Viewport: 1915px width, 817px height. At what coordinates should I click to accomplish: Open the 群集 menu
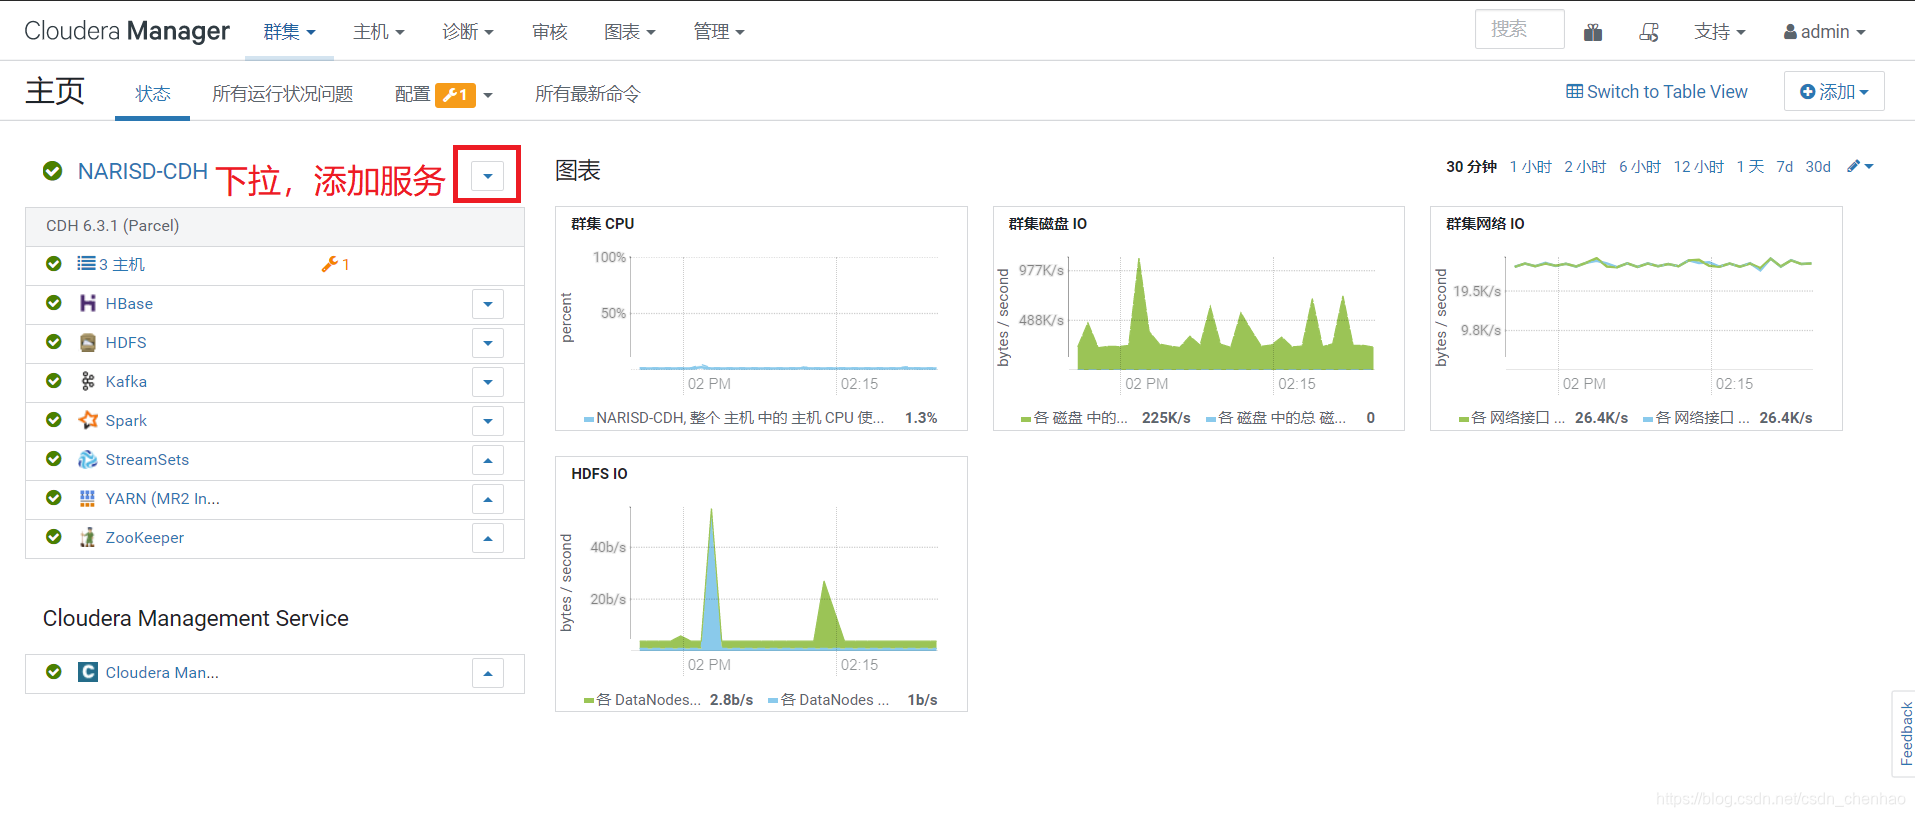click(x=290, y=32)
